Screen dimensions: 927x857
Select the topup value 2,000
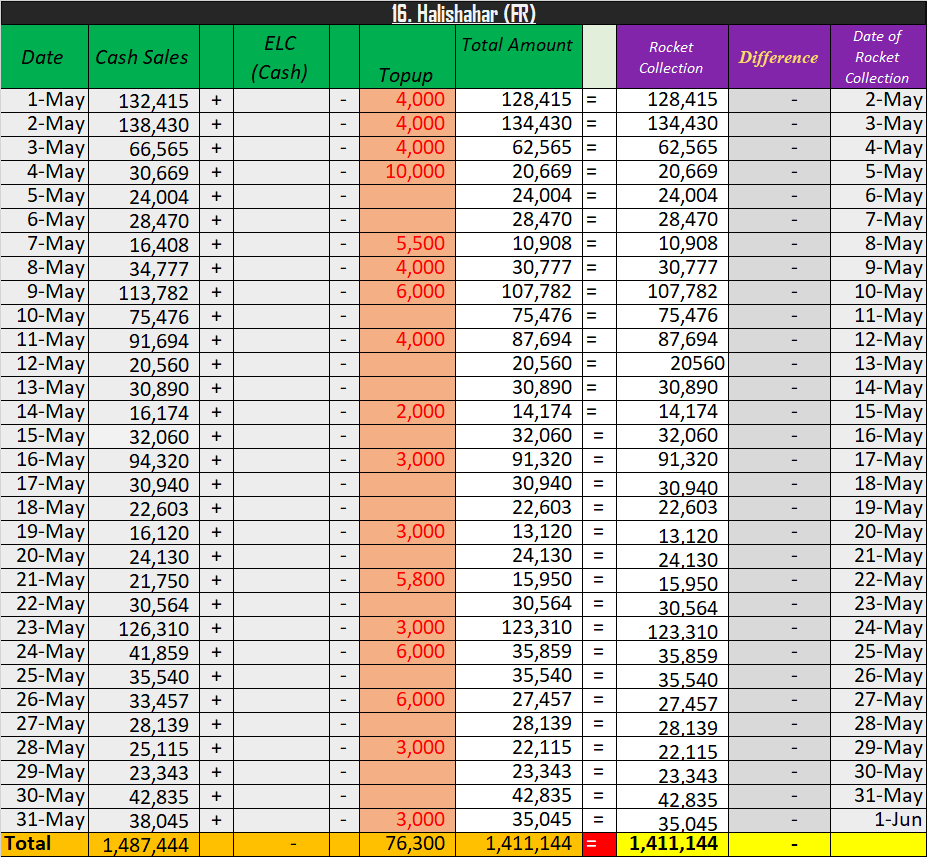[407, 413]
